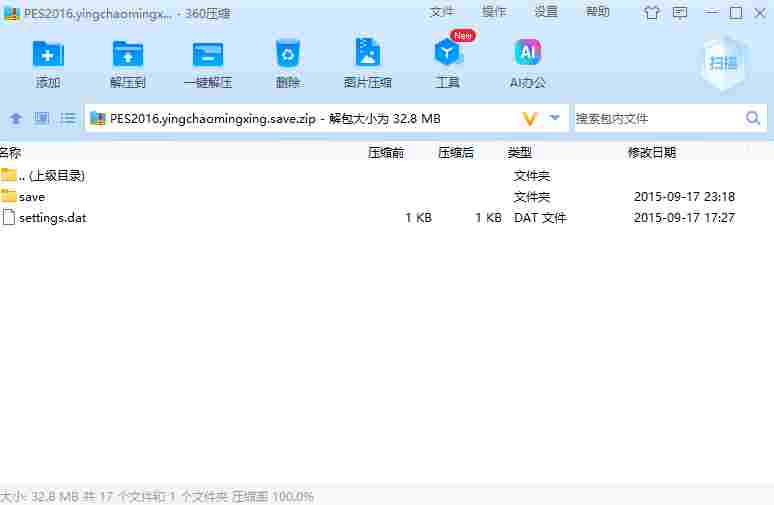Screen dimensions: 774x505
Task: Sort by the 类型 column header
Action: pos(519,153)
